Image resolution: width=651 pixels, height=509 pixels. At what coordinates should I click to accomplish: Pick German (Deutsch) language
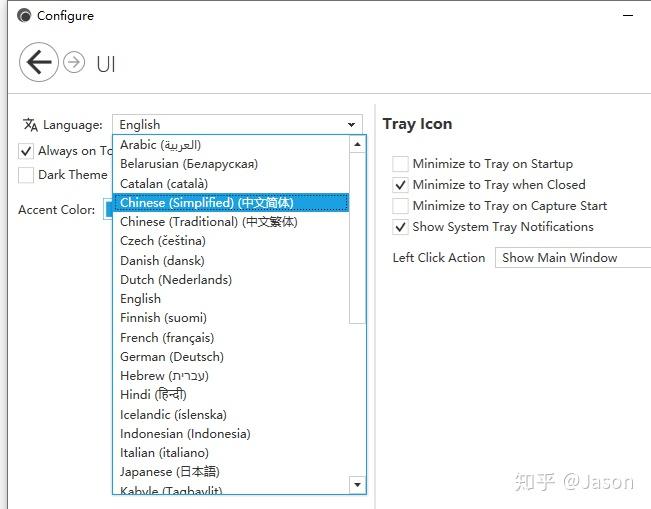(x=172, y=357)
